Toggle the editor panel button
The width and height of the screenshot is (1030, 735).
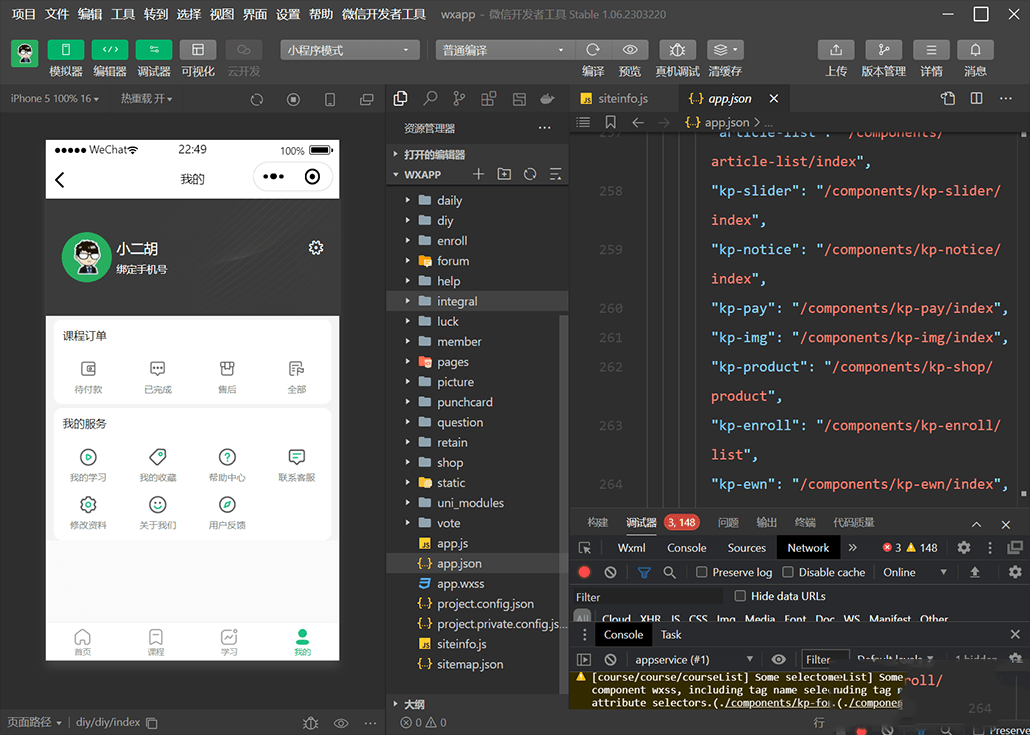pos(110,50)
